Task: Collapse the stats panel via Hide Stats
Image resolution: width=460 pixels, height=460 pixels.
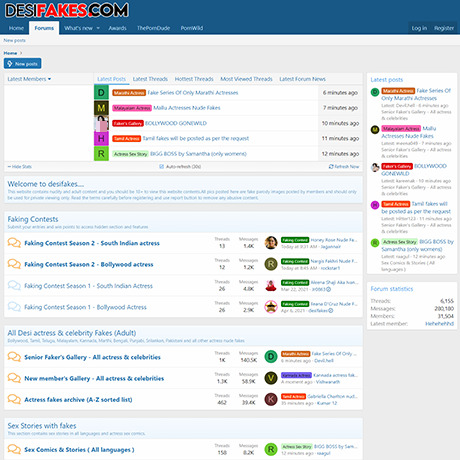Action: point(20,166)
